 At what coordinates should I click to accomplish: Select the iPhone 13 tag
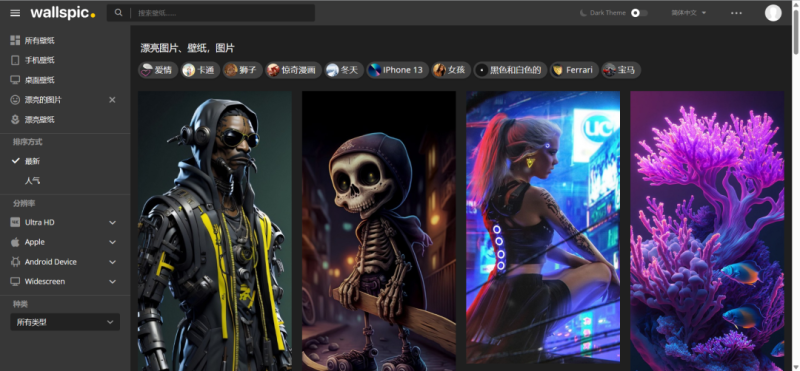pos(397,70)
